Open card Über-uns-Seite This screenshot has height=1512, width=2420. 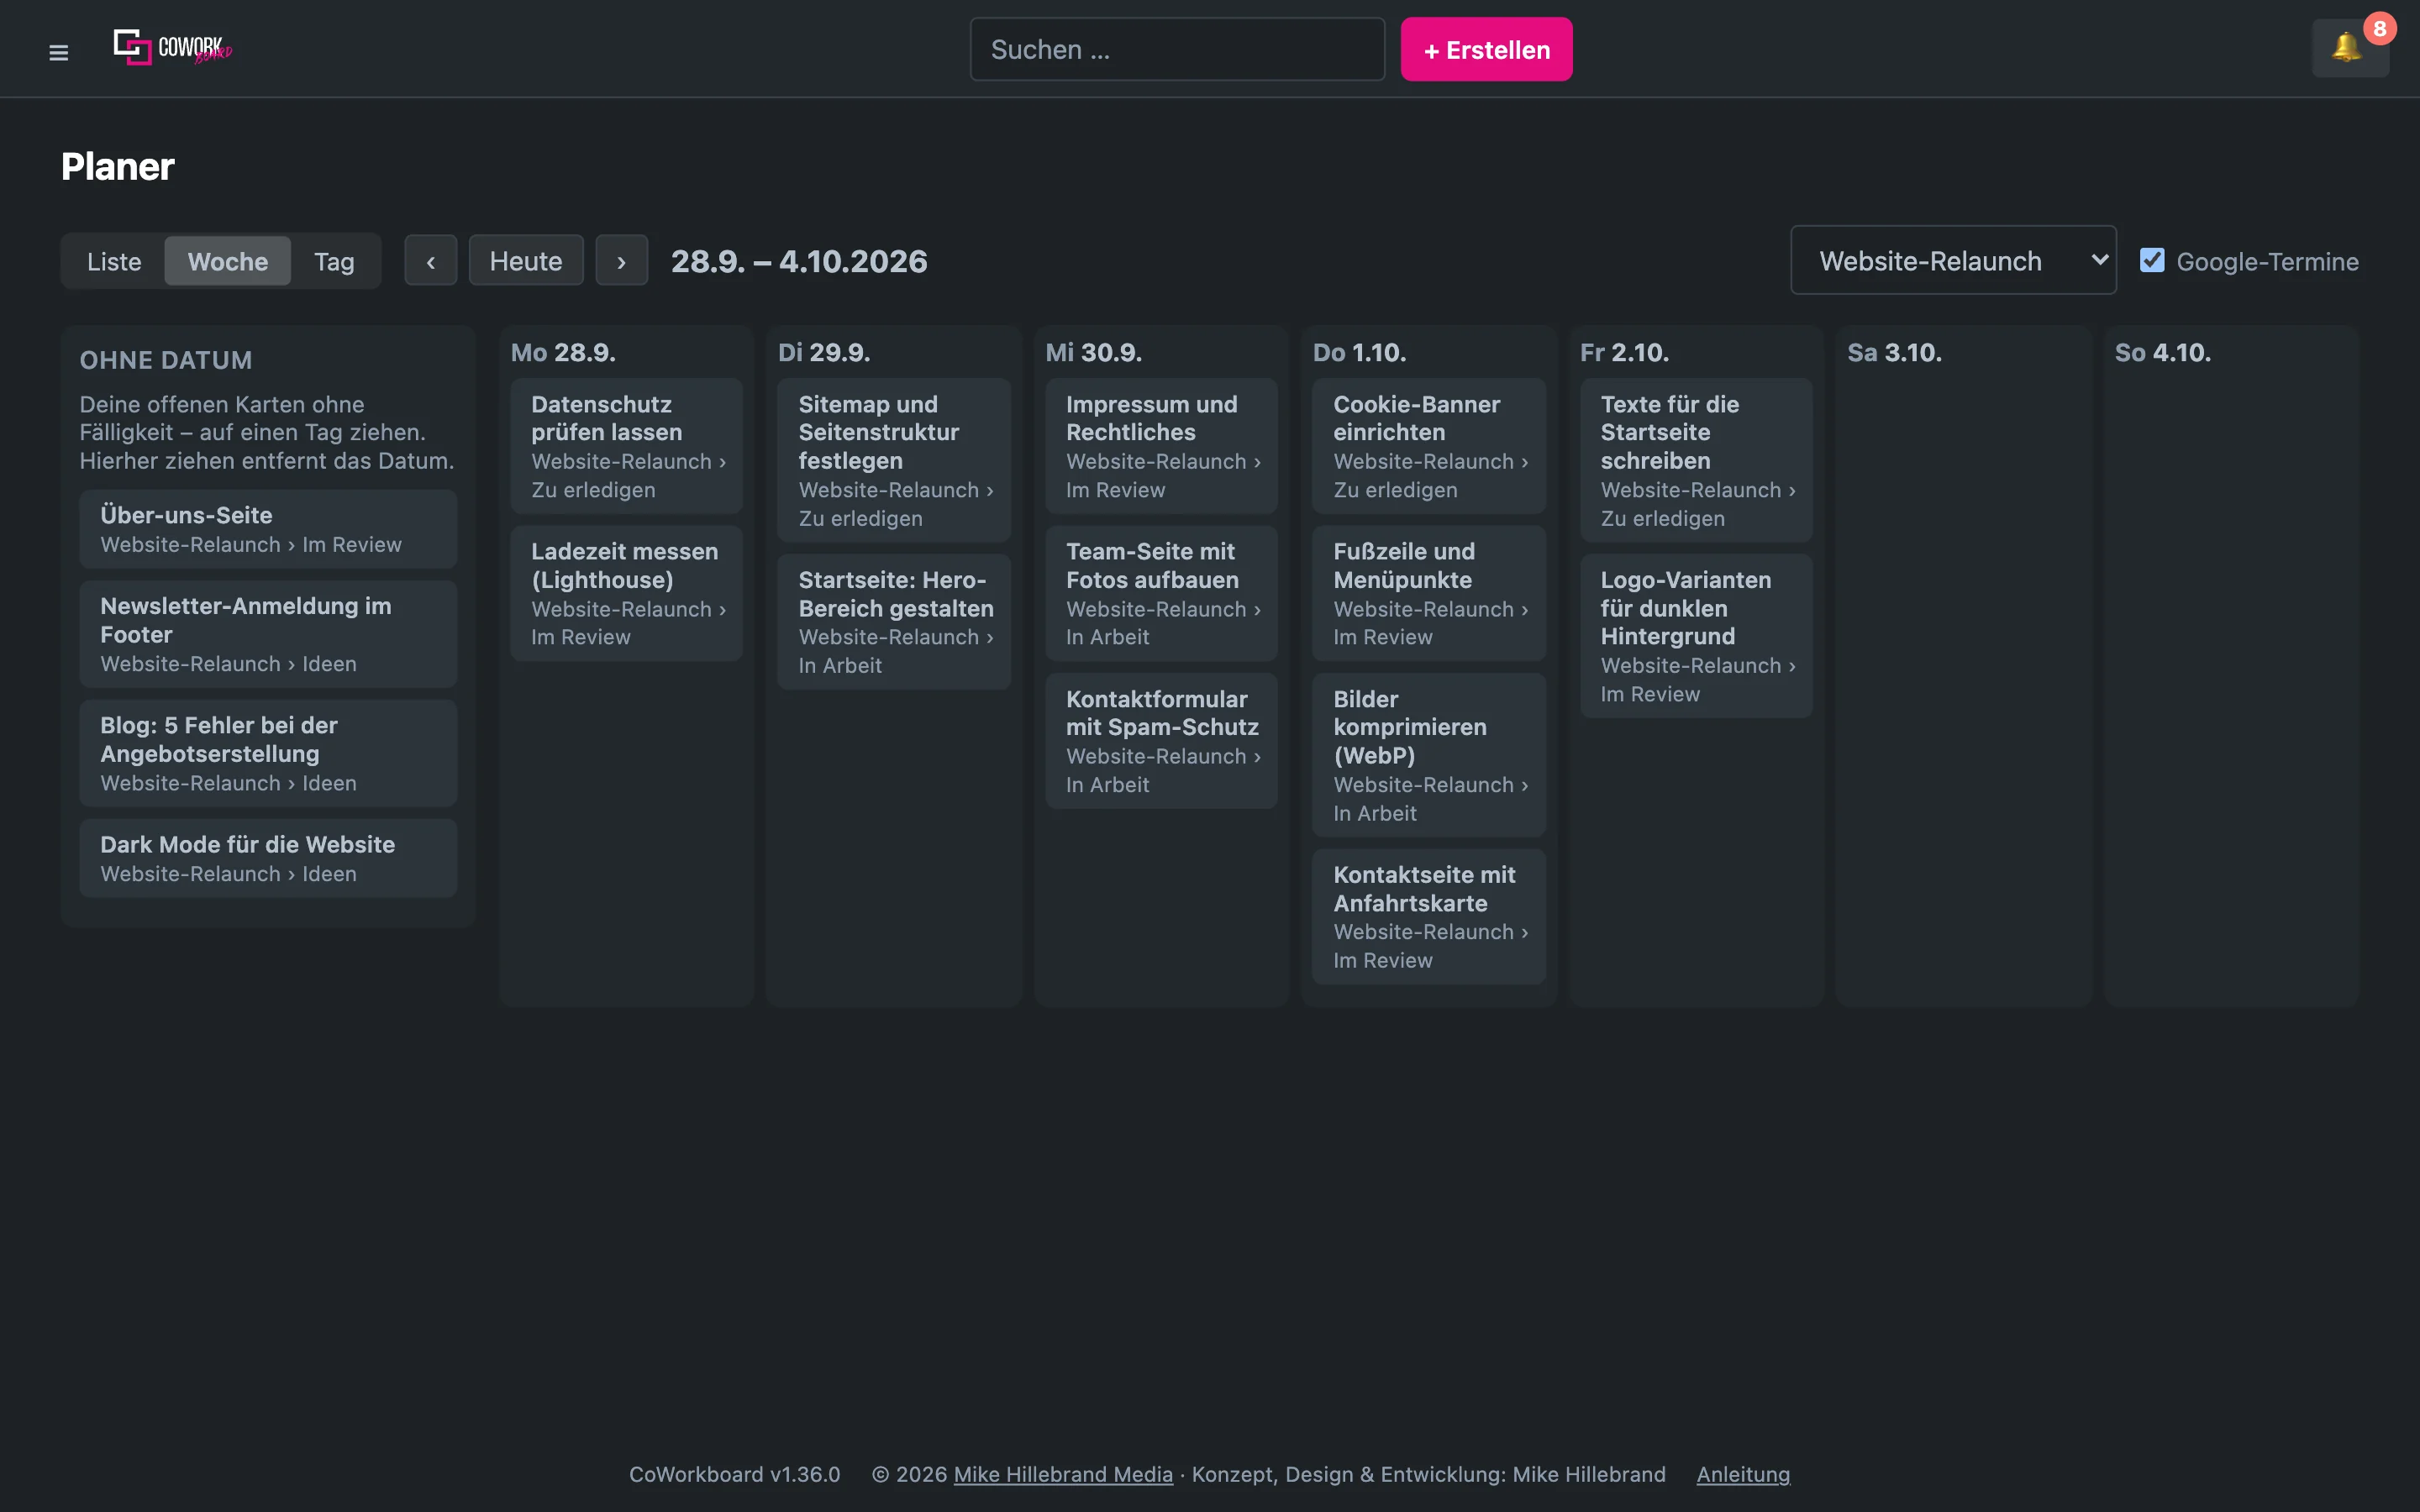tap(268, 529)
